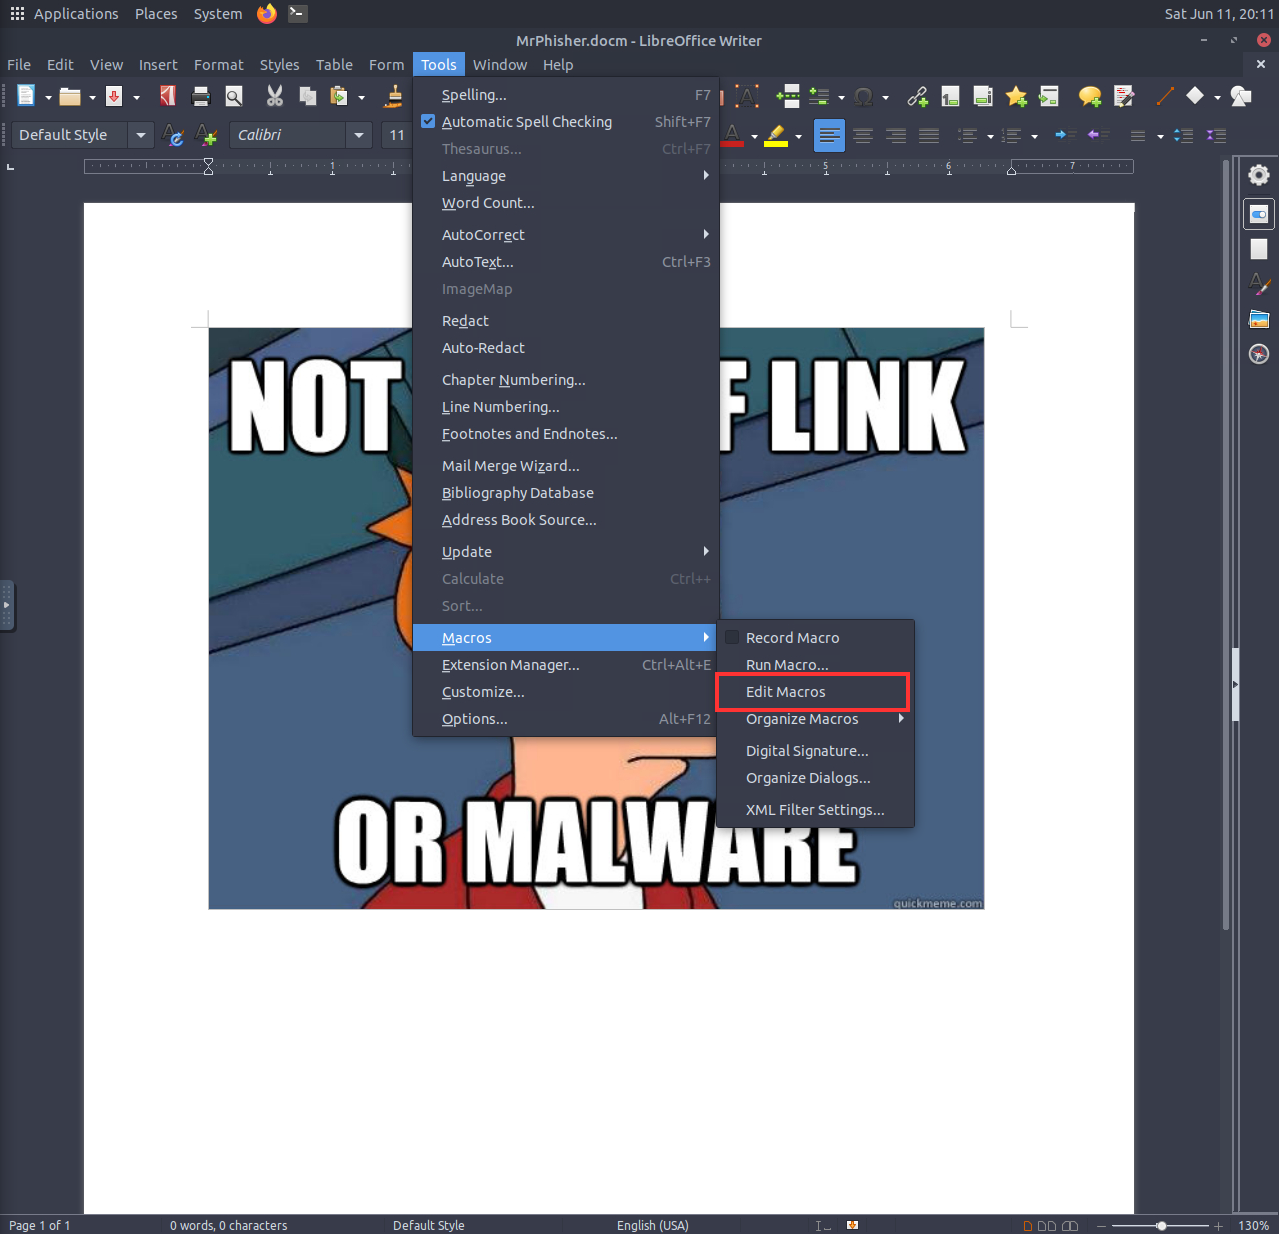This screenshot has height=1234, width=1279.
Task: Adjust the zoom slider handle
Action: pyautogui.click(x=1161, y=1225)
